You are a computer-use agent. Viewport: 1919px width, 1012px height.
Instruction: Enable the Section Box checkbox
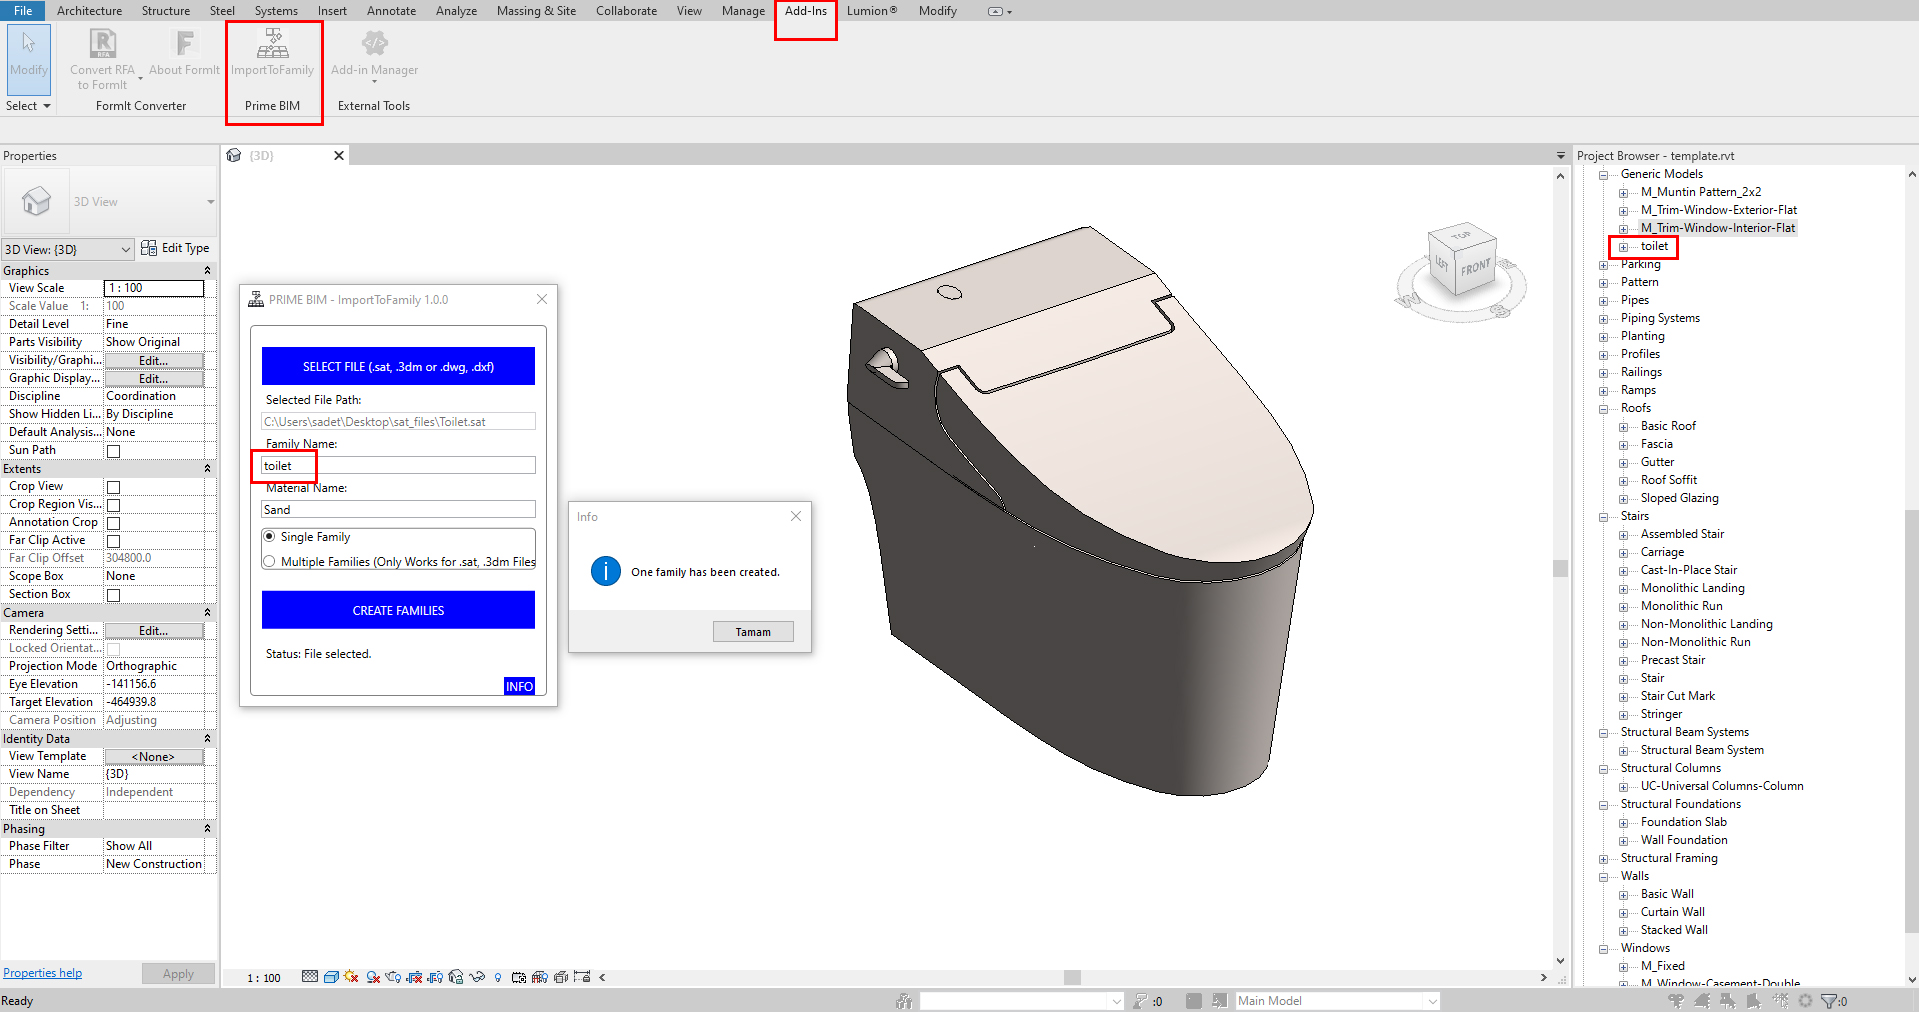pyautogui.click(x=113, y=595)
